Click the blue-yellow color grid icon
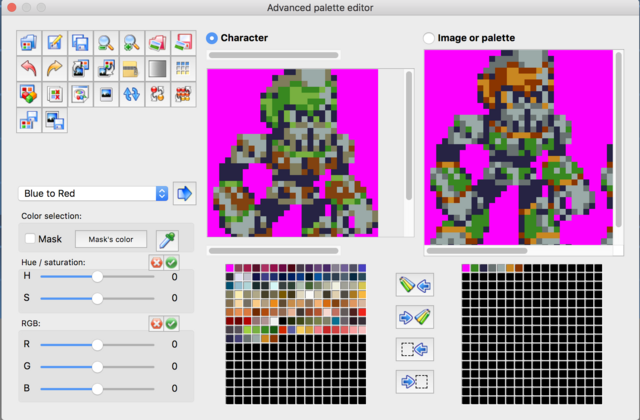This screenshot has width=640, height=420. point(183,69)
